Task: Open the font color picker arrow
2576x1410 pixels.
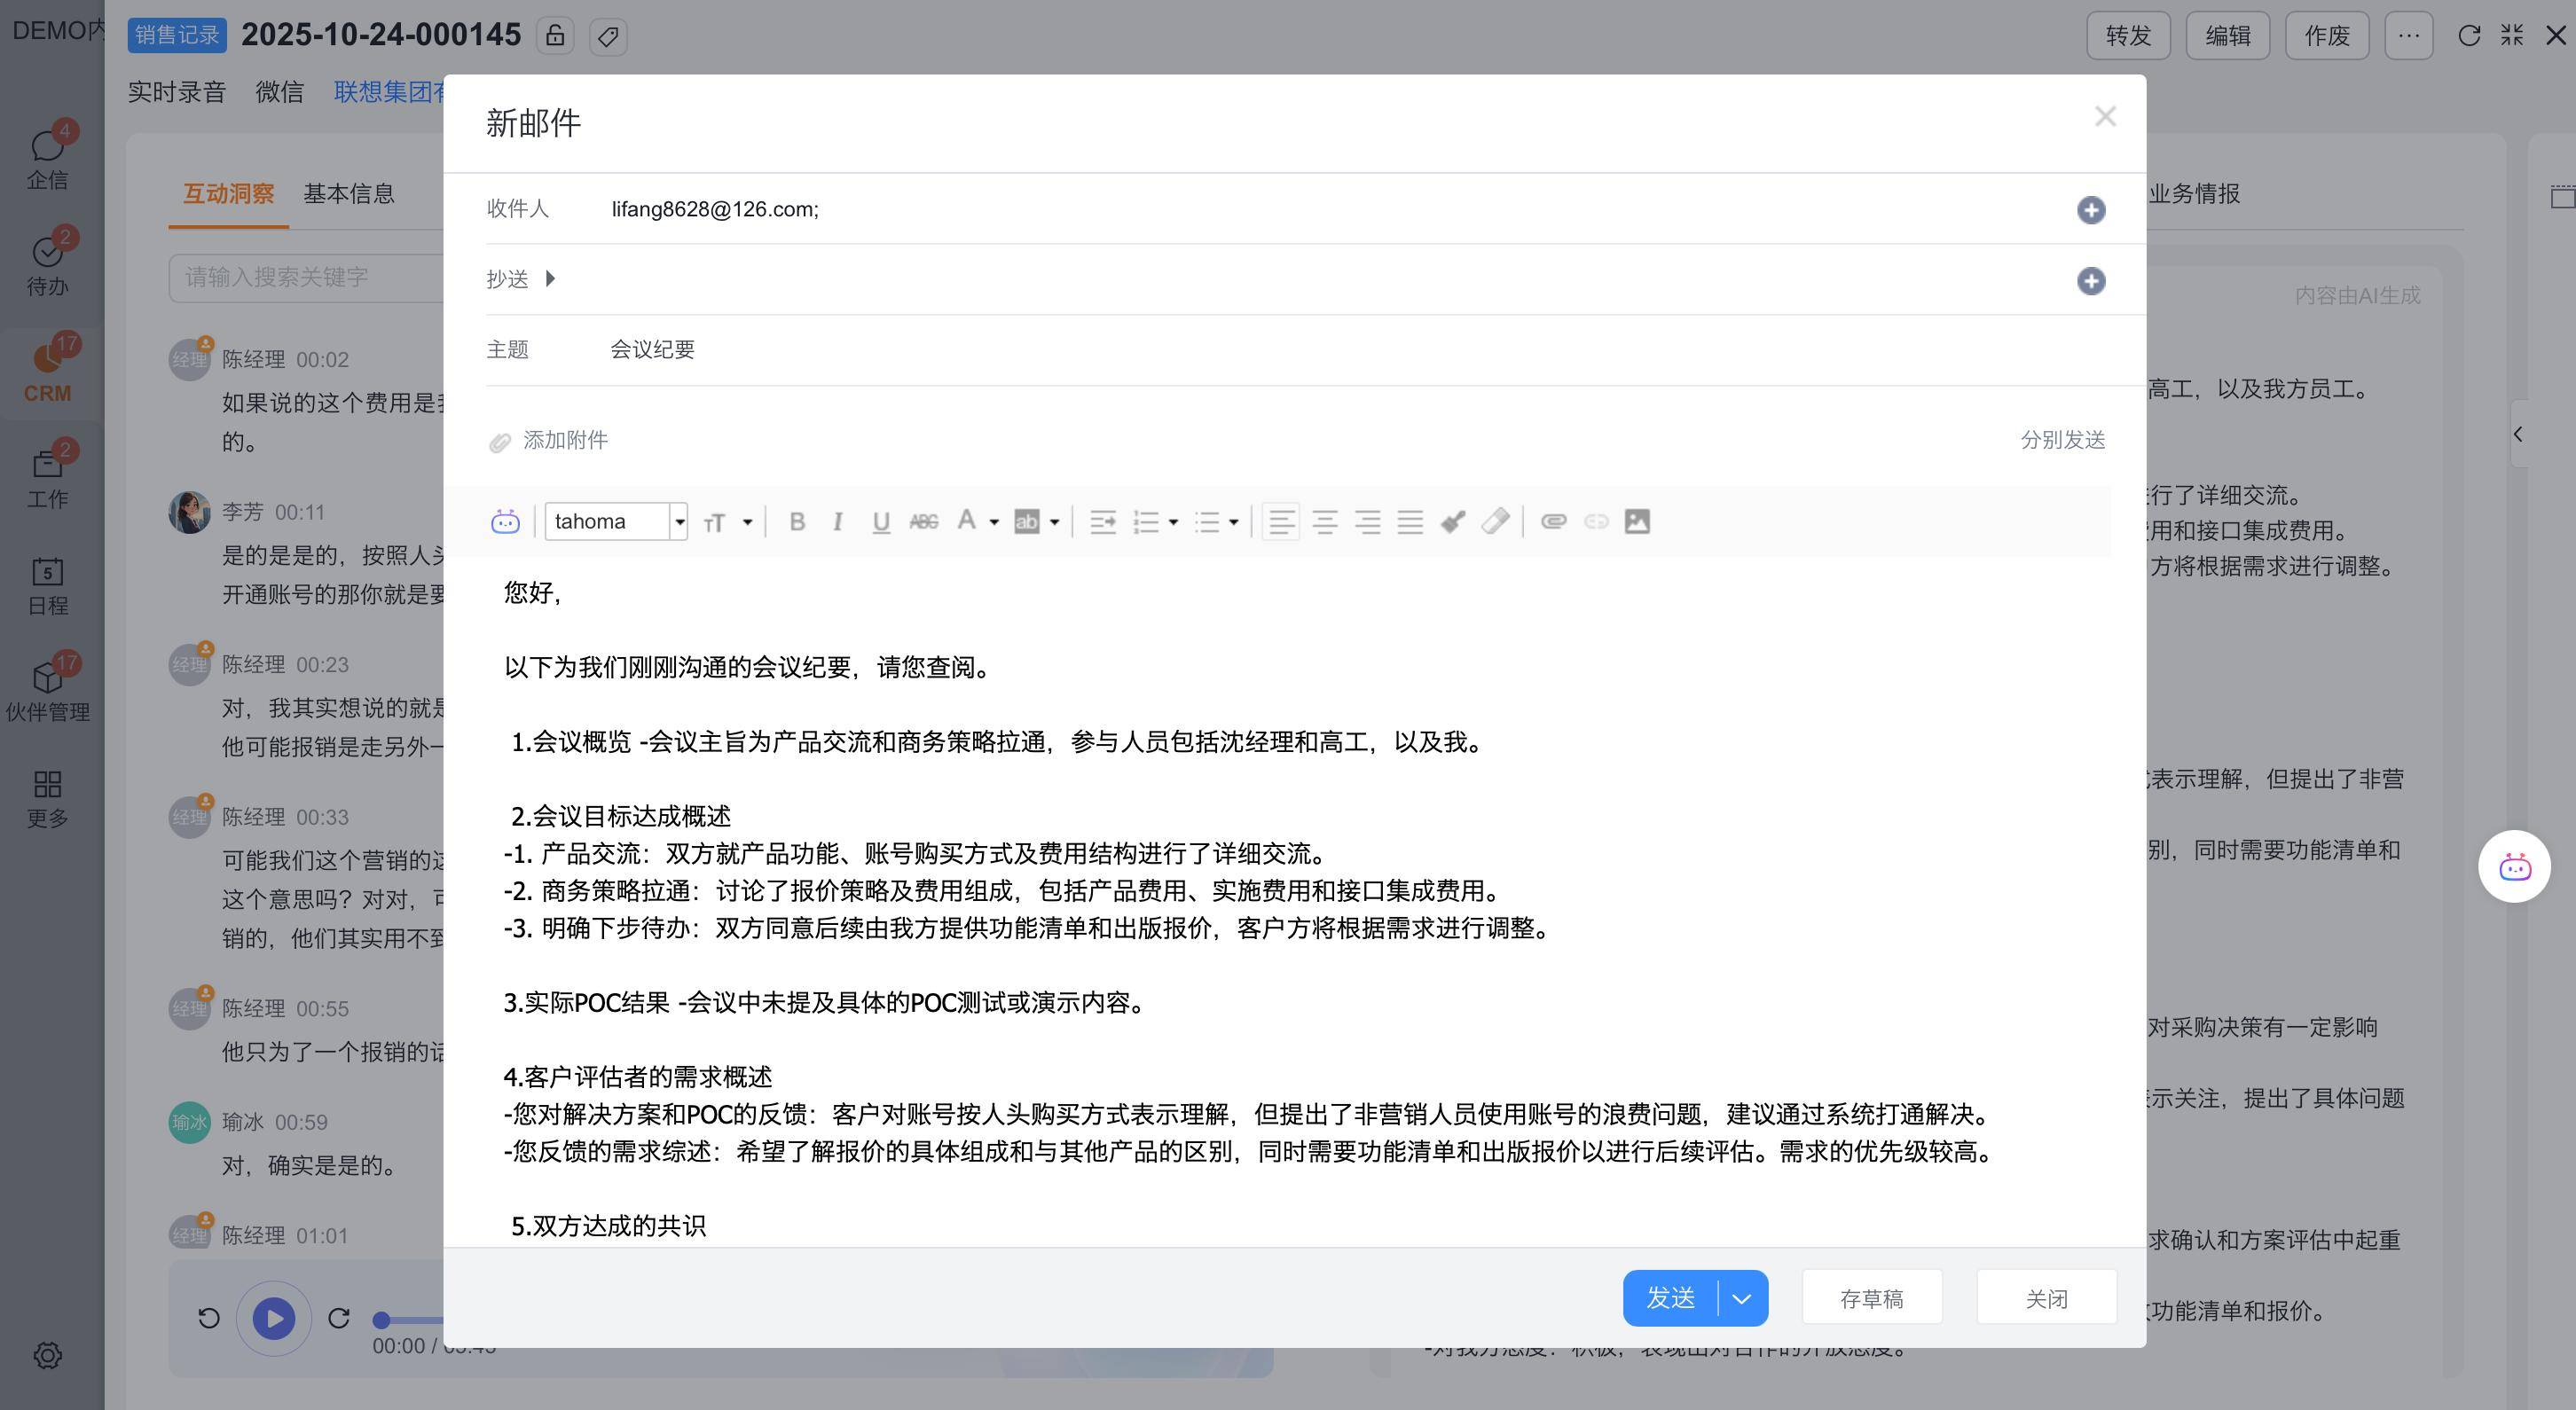Action: point(993,521)
